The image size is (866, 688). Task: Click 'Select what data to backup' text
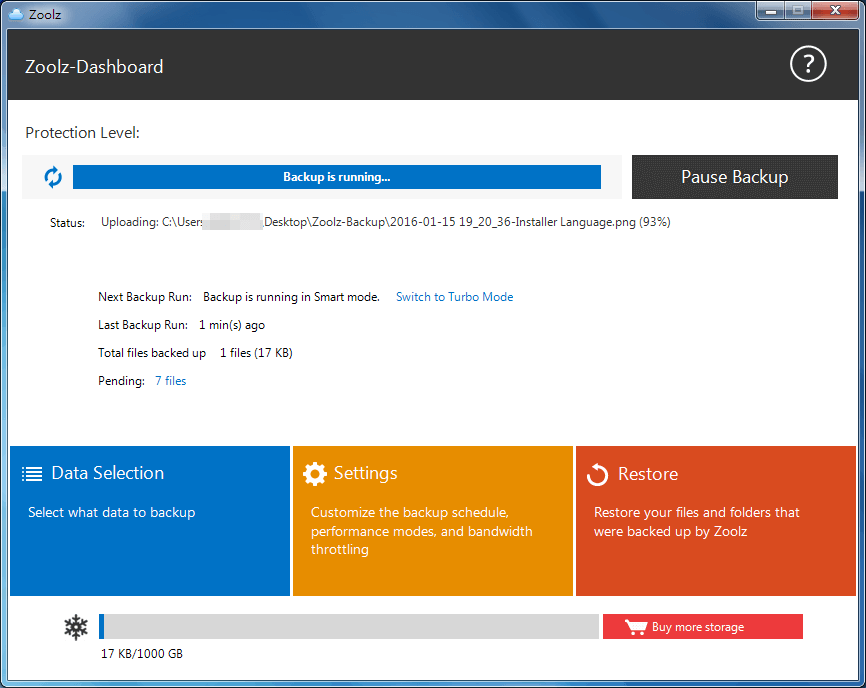point(112,513)
